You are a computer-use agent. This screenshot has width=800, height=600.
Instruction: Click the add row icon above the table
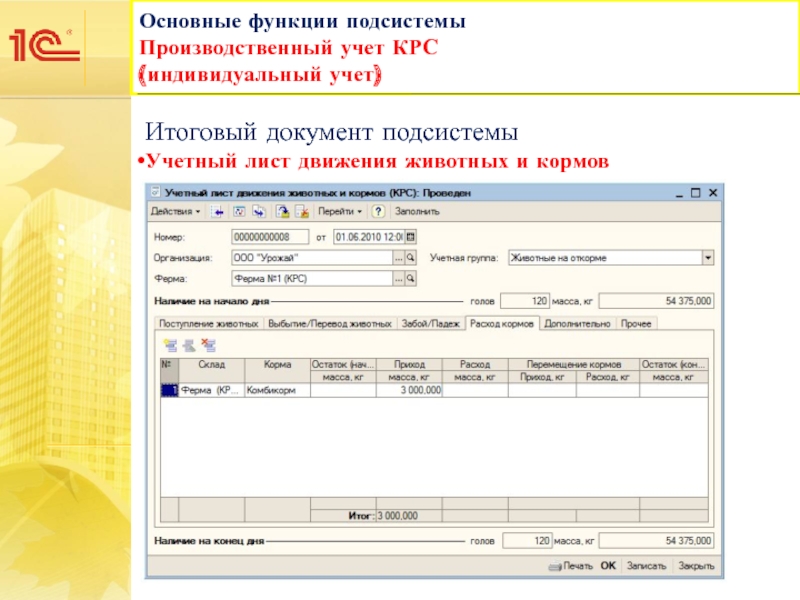click(171, 345)
